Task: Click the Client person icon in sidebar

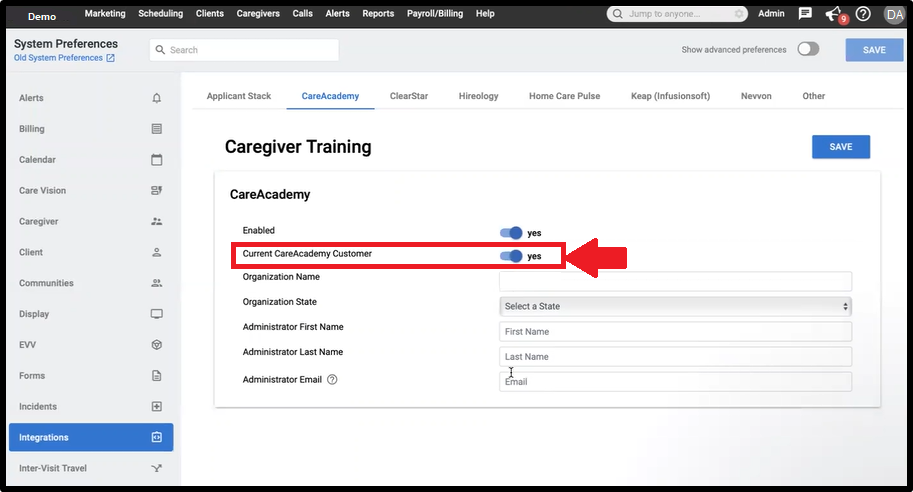Action: tap(157, 252)
